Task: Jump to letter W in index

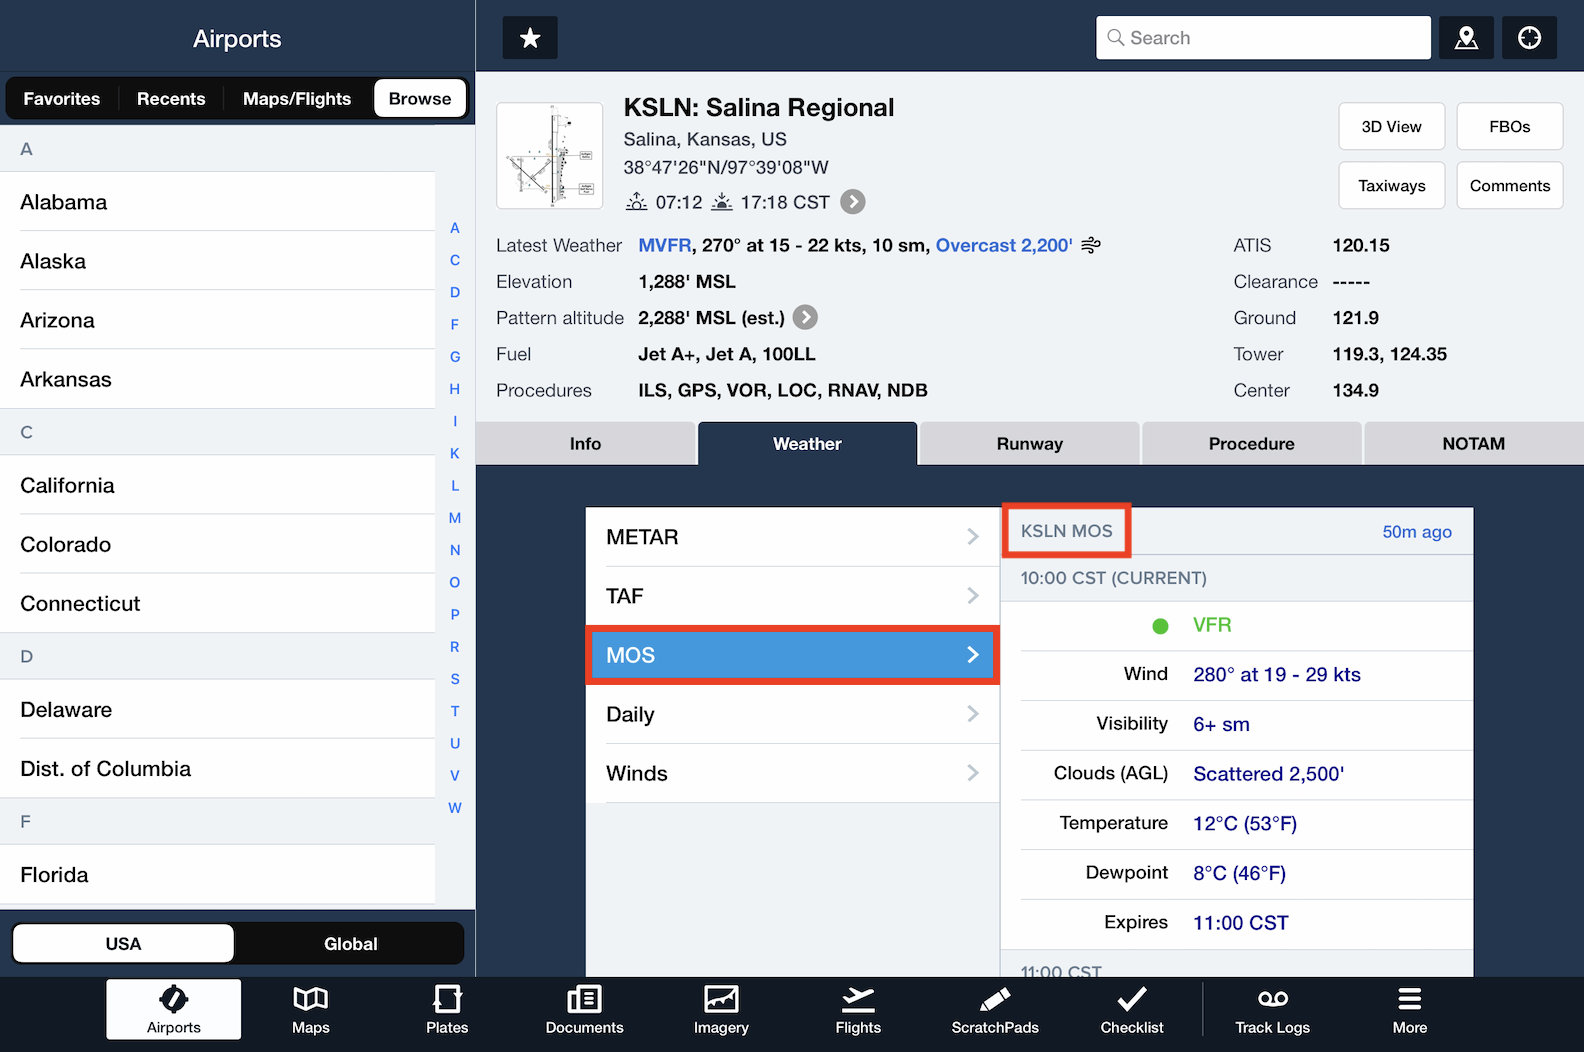Action: point(455,808)
